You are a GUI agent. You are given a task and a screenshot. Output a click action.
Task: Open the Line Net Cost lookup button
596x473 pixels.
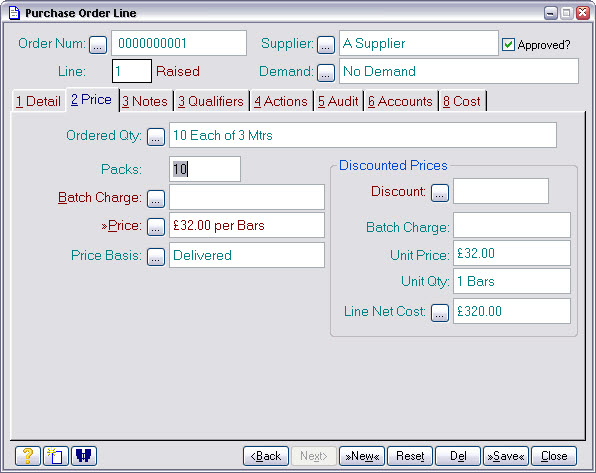(x=440, y=313)
